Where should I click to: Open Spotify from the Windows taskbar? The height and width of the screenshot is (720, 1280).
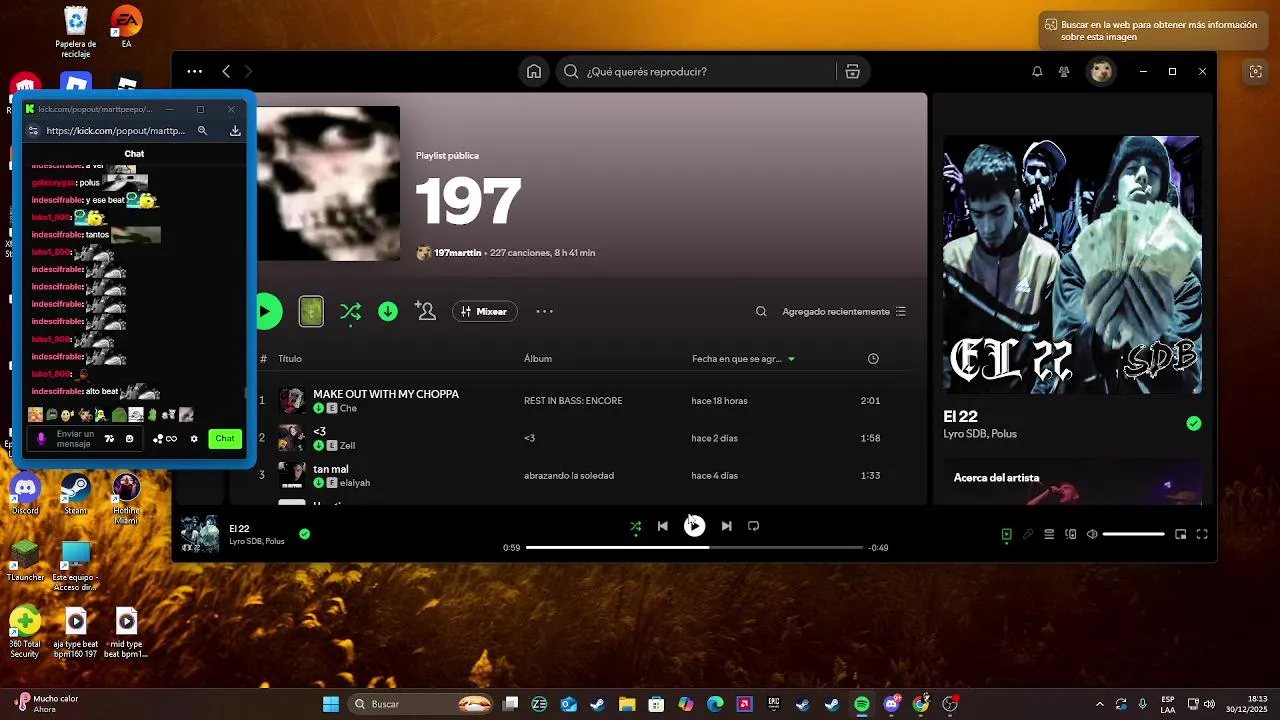tap(862, 704)
